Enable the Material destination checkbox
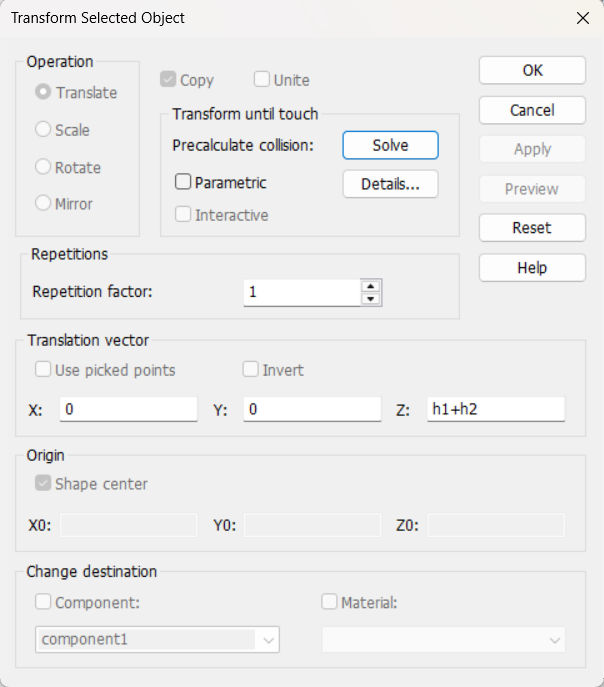This screenshot has height=687, width=604. (329, 602)
